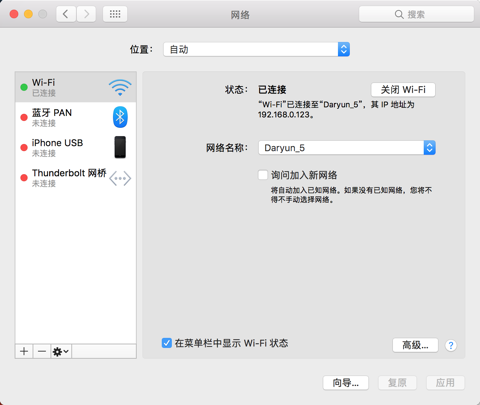This screenshot has width=480, height=405.
Task: Click the IP address text 192.168.0.123
Action: 284,115
